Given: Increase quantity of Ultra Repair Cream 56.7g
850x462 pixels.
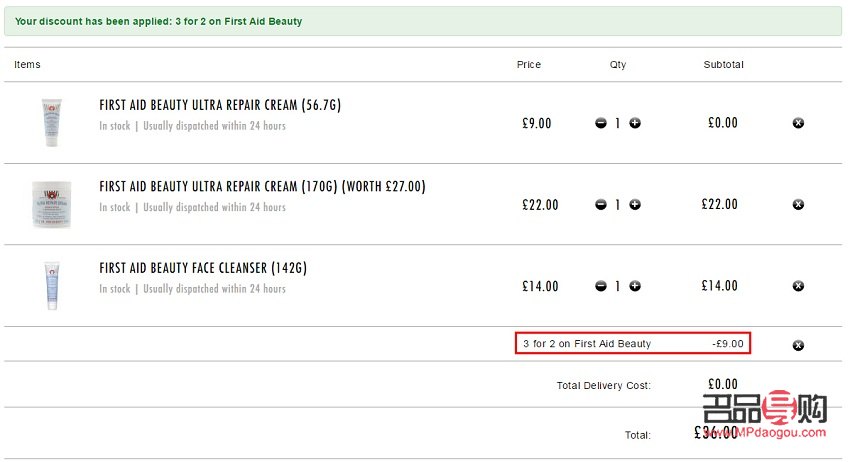Looking at the screenshot, I should pos(635,123).
